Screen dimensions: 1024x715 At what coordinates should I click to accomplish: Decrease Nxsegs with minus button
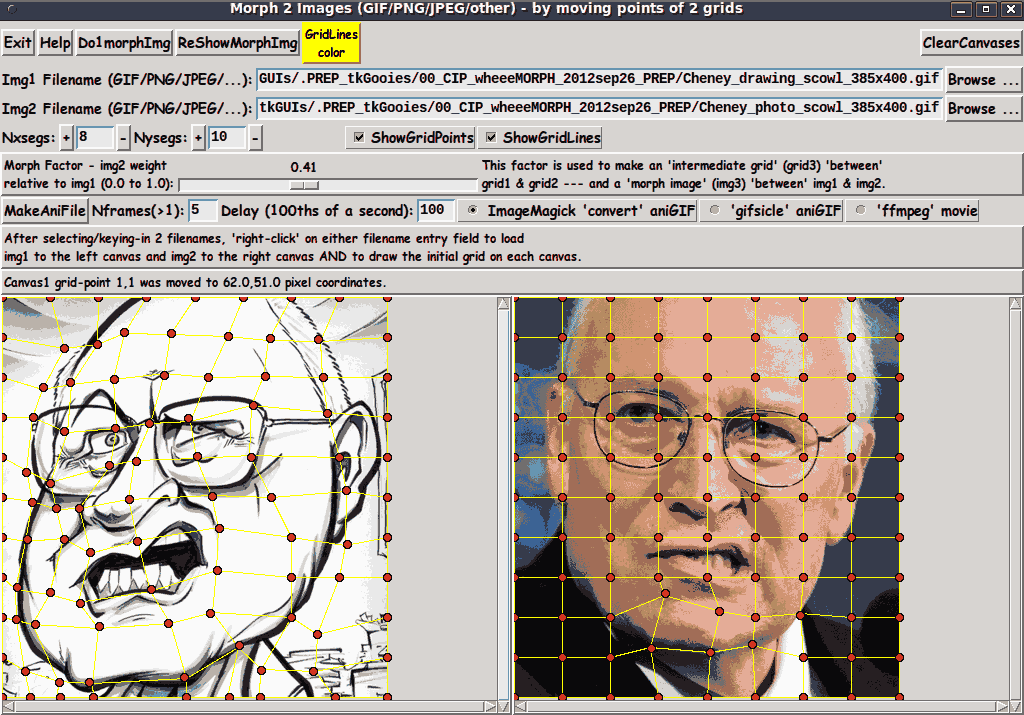click(x=123, y=138)
